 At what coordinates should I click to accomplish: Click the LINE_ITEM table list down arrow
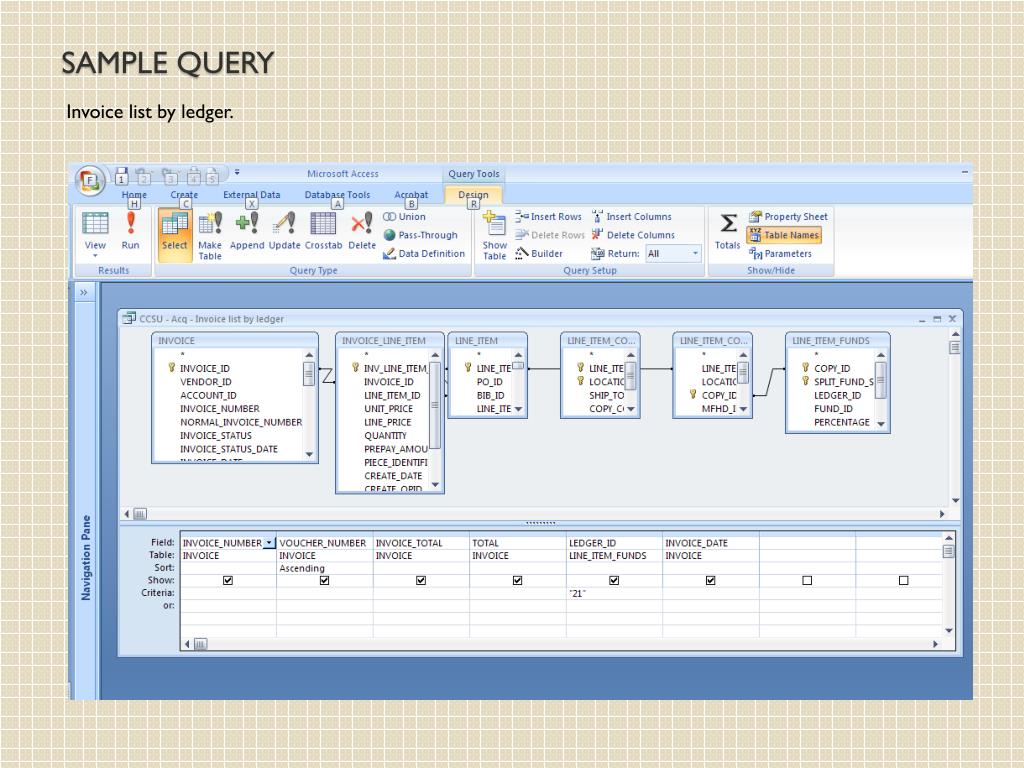tap(519, 409)
